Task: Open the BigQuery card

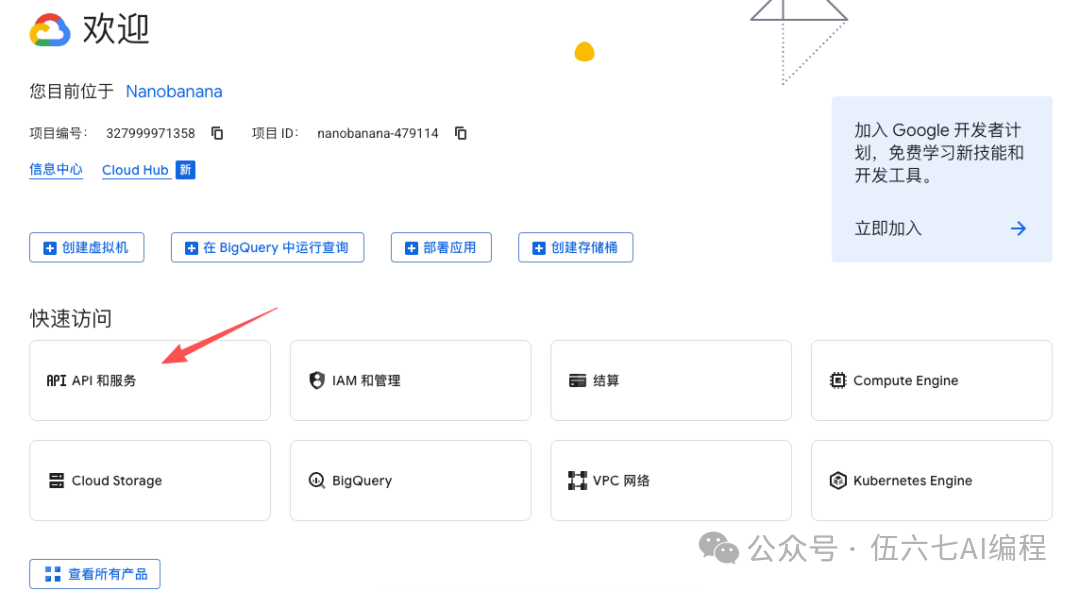Action: 410,480
